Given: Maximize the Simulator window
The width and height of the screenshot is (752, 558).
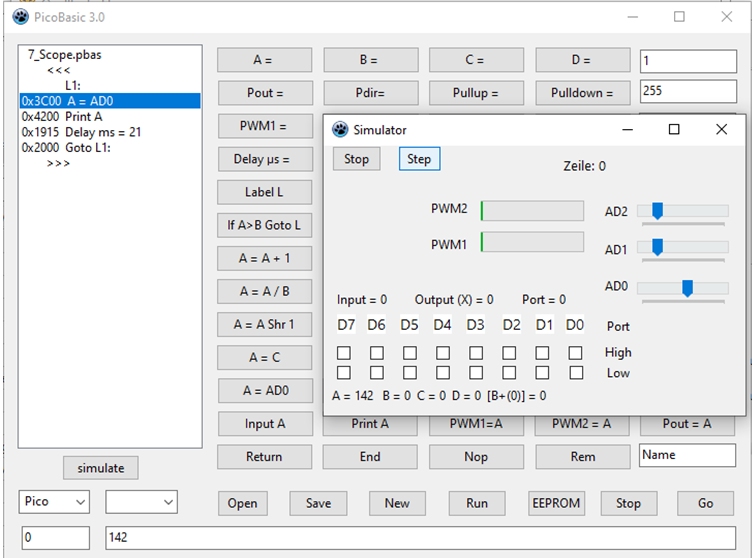Looking at the screenshot, I should pyautogui.click(x=674, y=130).
